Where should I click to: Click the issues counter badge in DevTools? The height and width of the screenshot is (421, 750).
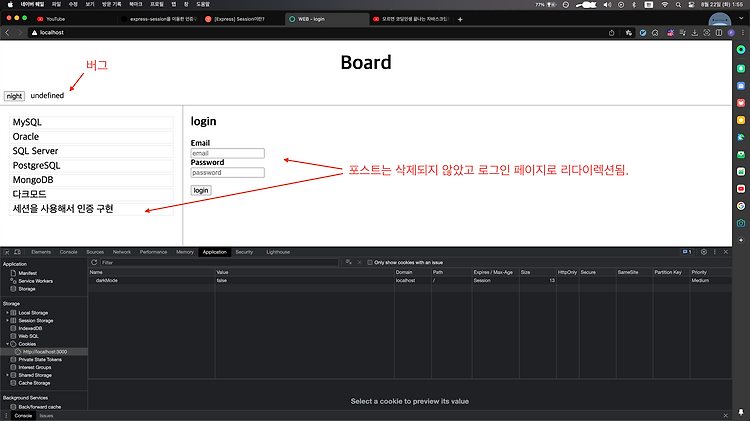687,252
